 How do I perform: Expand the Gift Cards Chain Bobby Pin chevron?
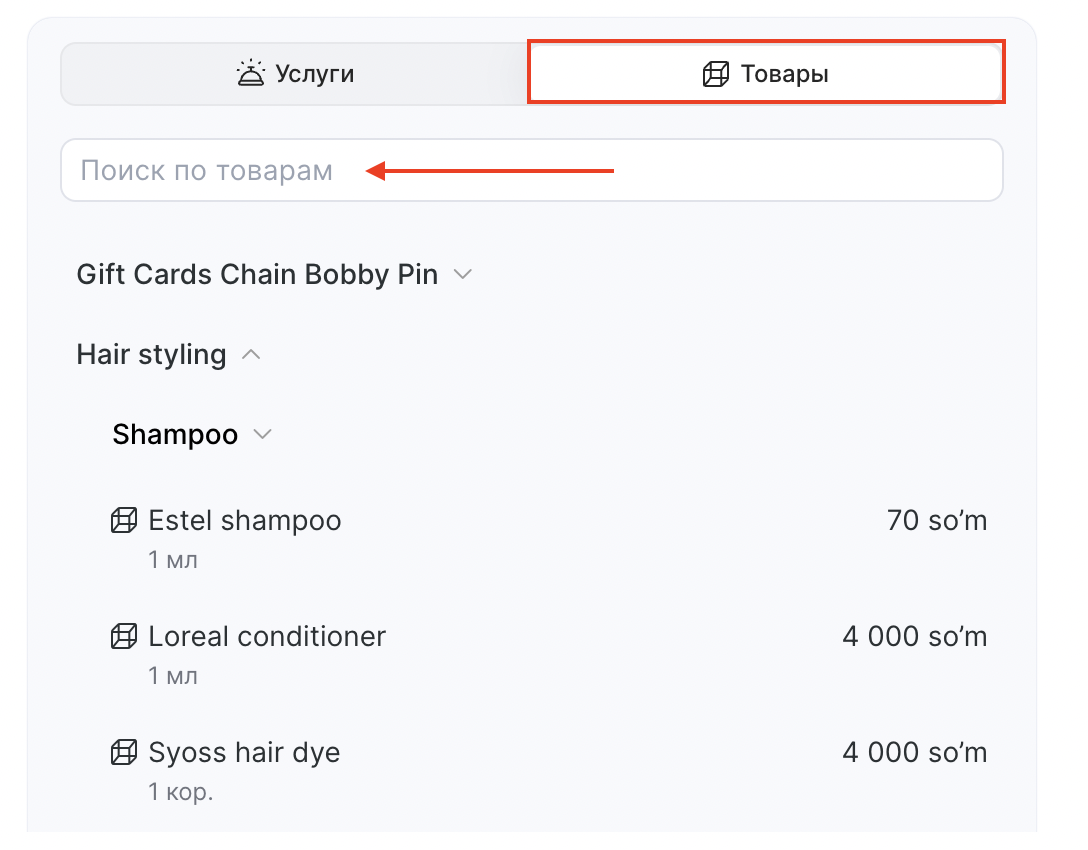(462, 274)
